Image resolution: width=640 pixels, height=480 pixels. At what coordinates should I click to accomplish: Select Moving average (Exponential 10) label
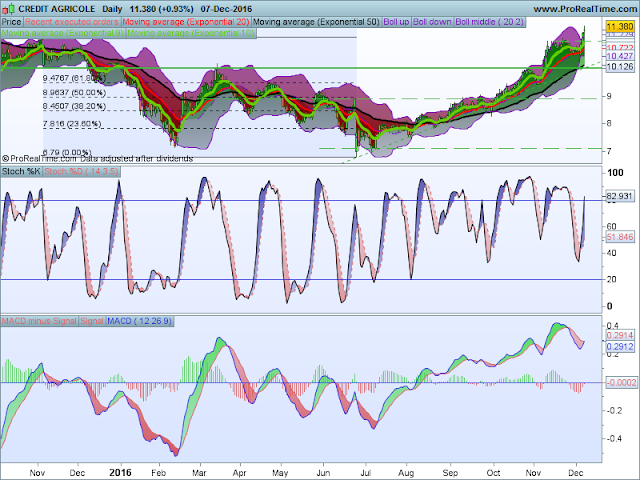coord(191,33)
